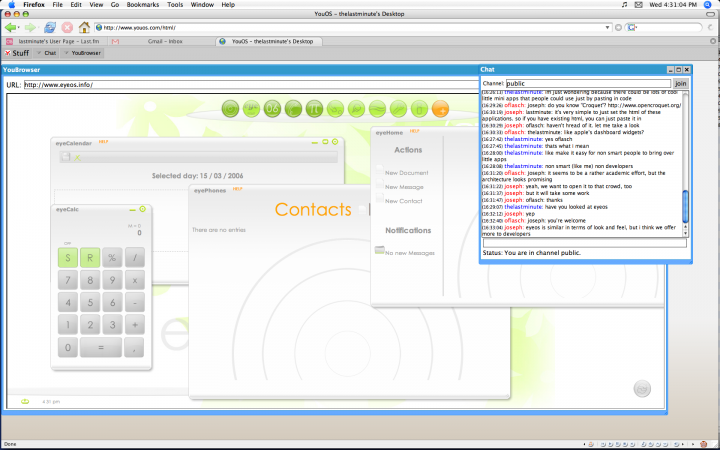The width and height of the screenshot is (720, 450).
Task: Switch to the Last.fm User Page tab
Action: (55, 41)
